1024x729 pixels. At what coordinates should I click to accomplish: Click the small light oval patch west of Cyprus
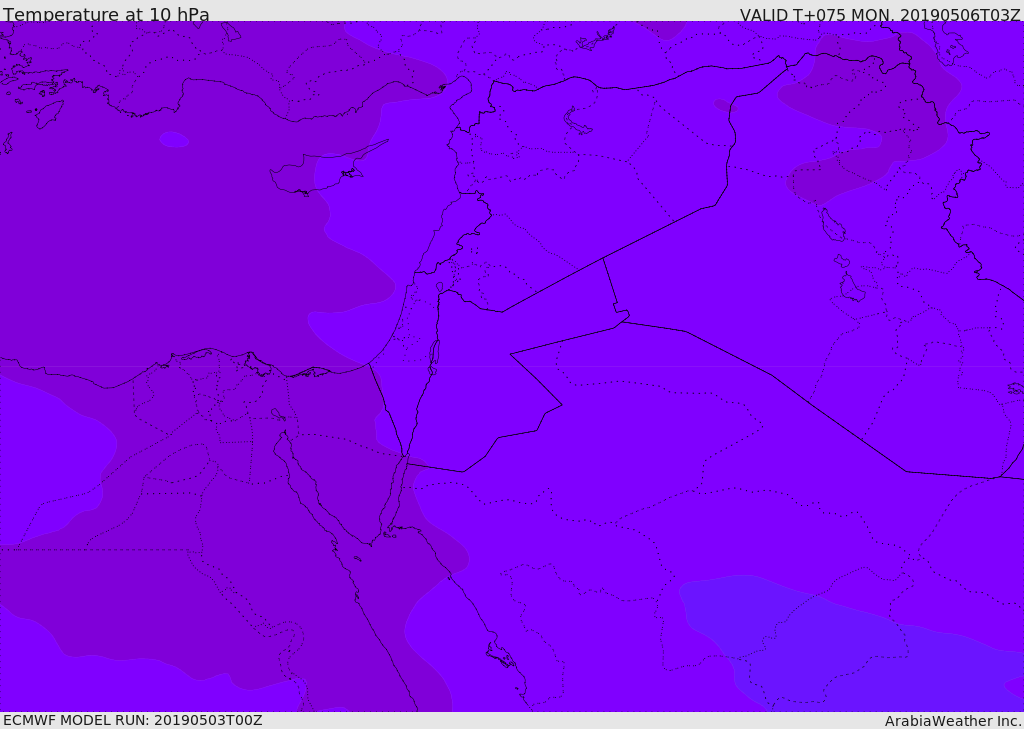[x=174, y=139]
